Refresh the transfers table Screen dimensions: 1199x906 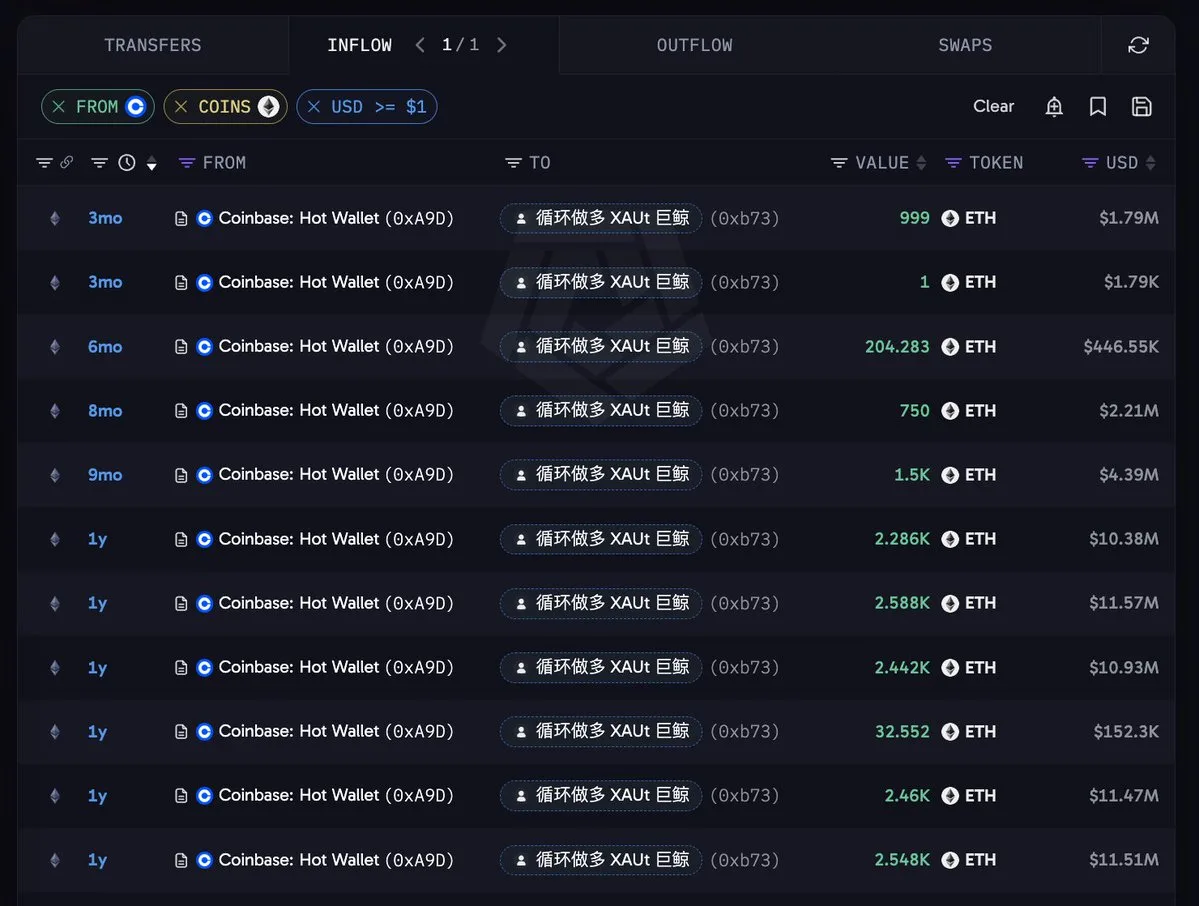[1138, 45]
